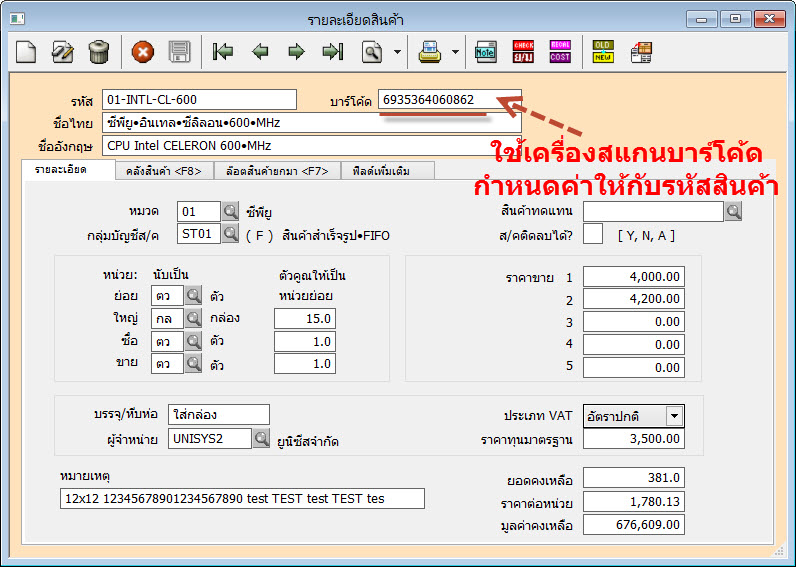The image size is (796, 567).
Task: Go to first record arrow icon
Action: 223,52
